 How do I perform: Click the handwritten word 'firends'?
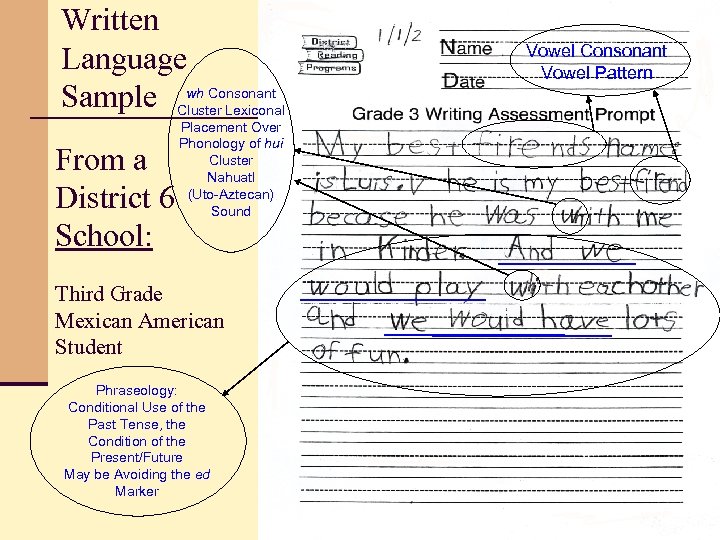(x=533, y=146)
